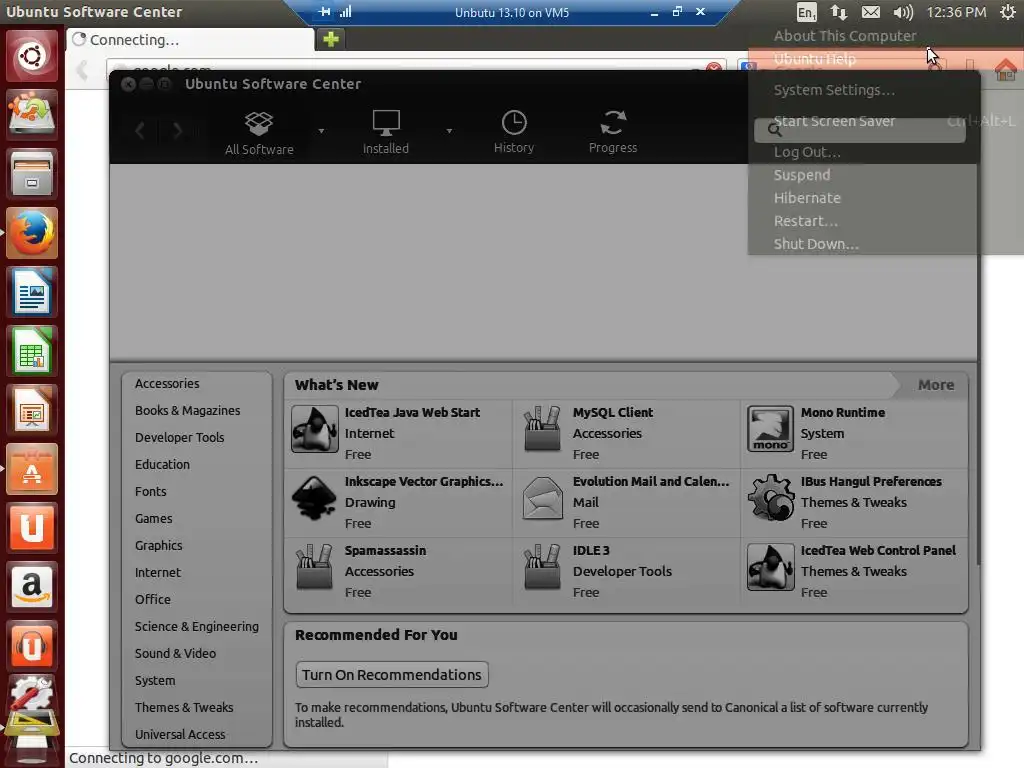Click More in What's New
1024x768 pixels.
point(936,385)
